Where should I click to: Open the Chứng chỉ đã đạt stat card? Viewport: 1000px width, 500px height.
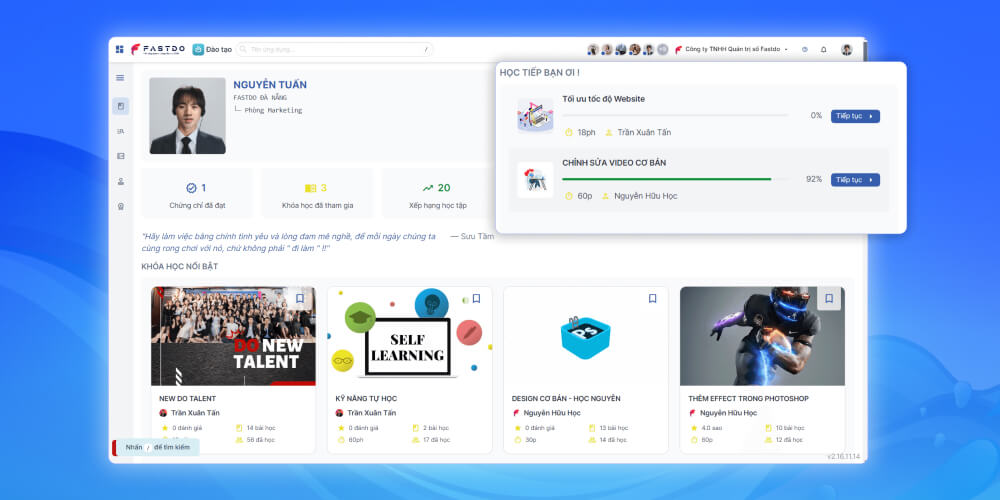[197, 193]
